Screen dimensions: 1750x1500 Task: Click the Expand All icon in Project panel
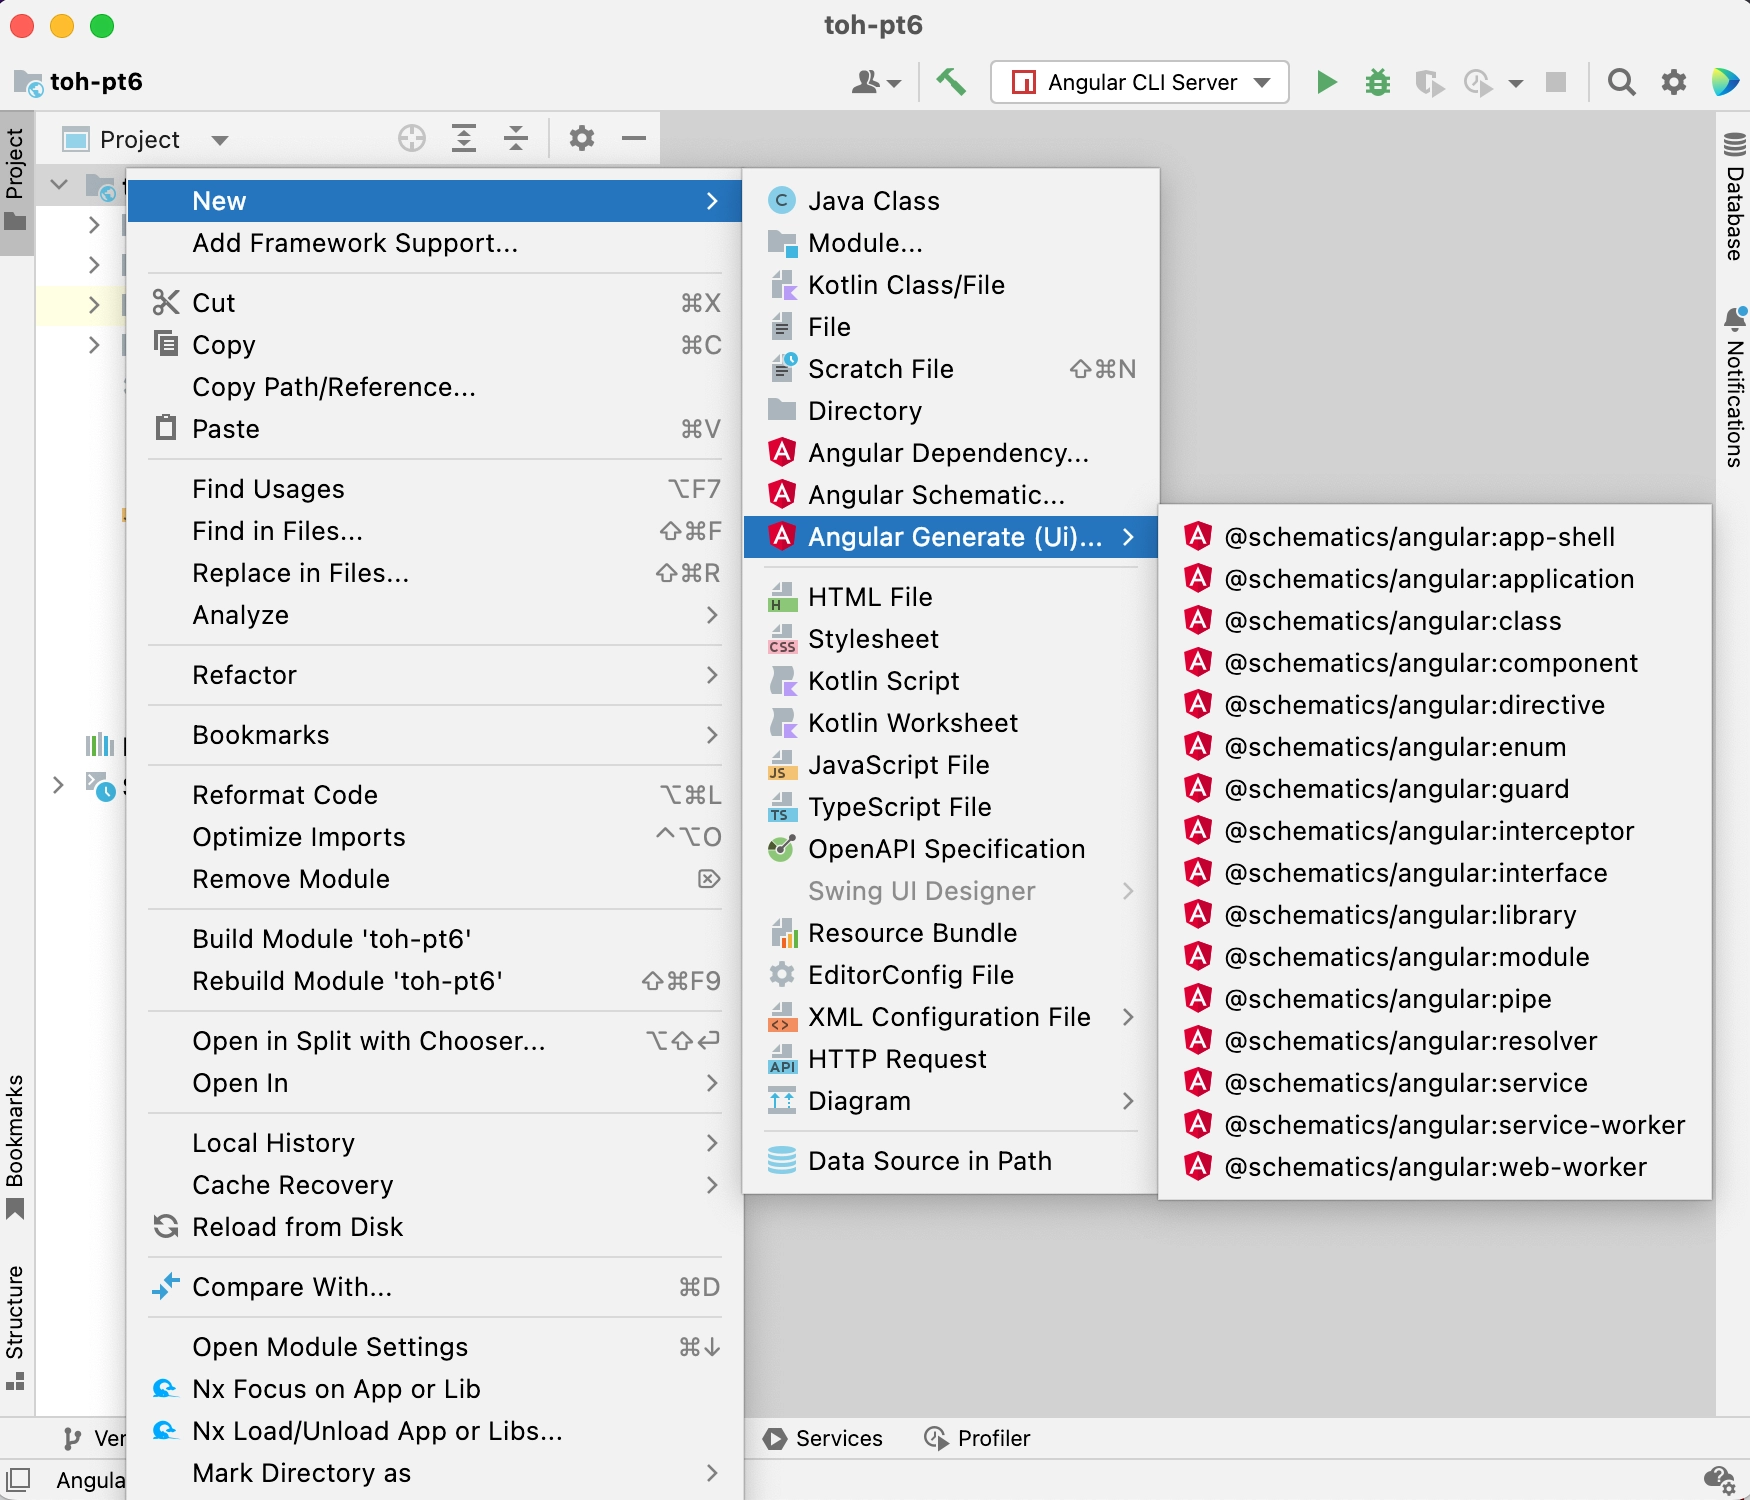pyautogui.click(x=464, y=138)
